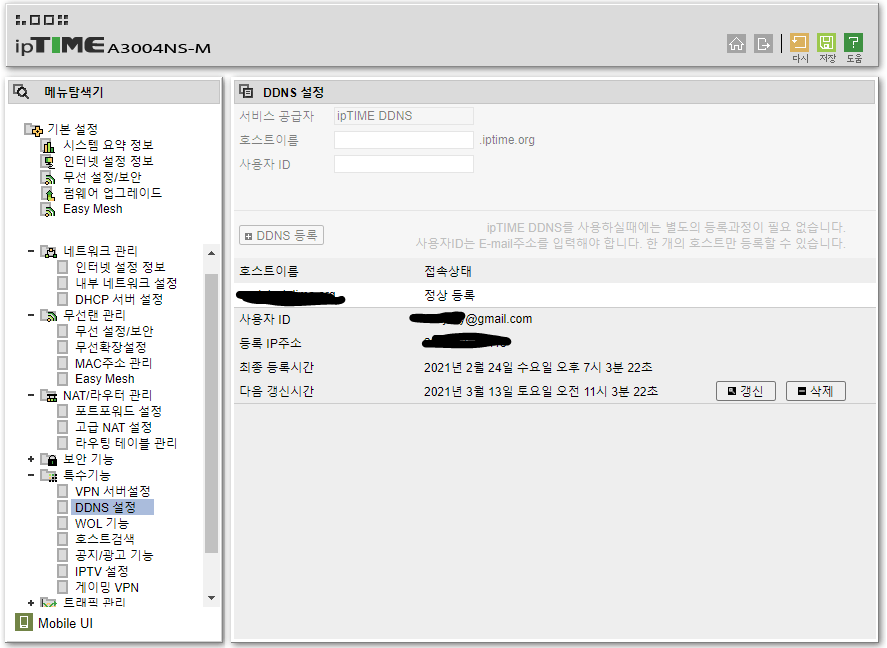The image size is (887, 648).
Task: Click page icon beside DHCP 서버 설정
Action: point(63,299)
